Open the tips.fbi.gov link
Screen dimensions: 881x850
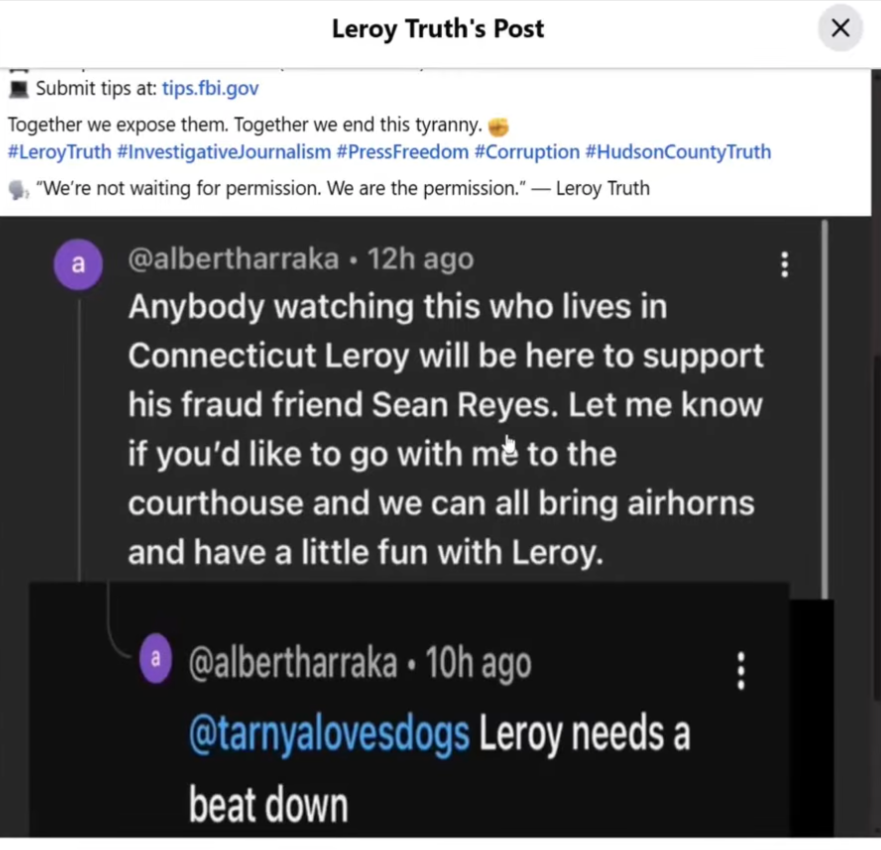[x=210, y=88]
